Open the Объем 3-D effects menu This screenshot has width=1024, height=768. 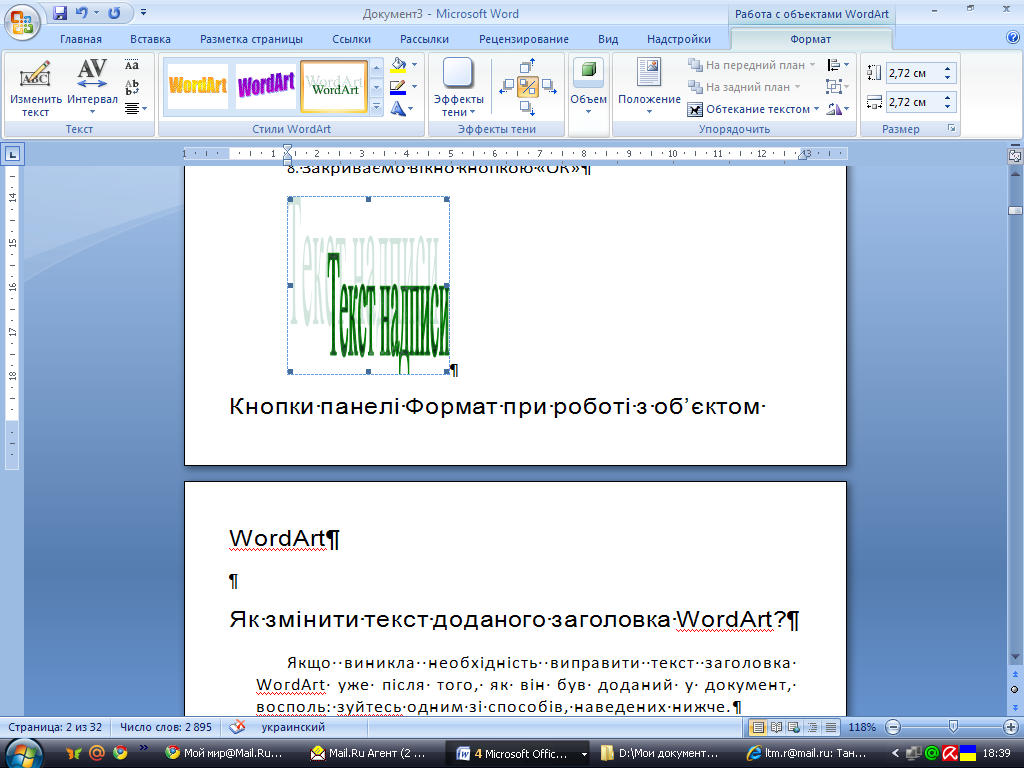[588, 88]
